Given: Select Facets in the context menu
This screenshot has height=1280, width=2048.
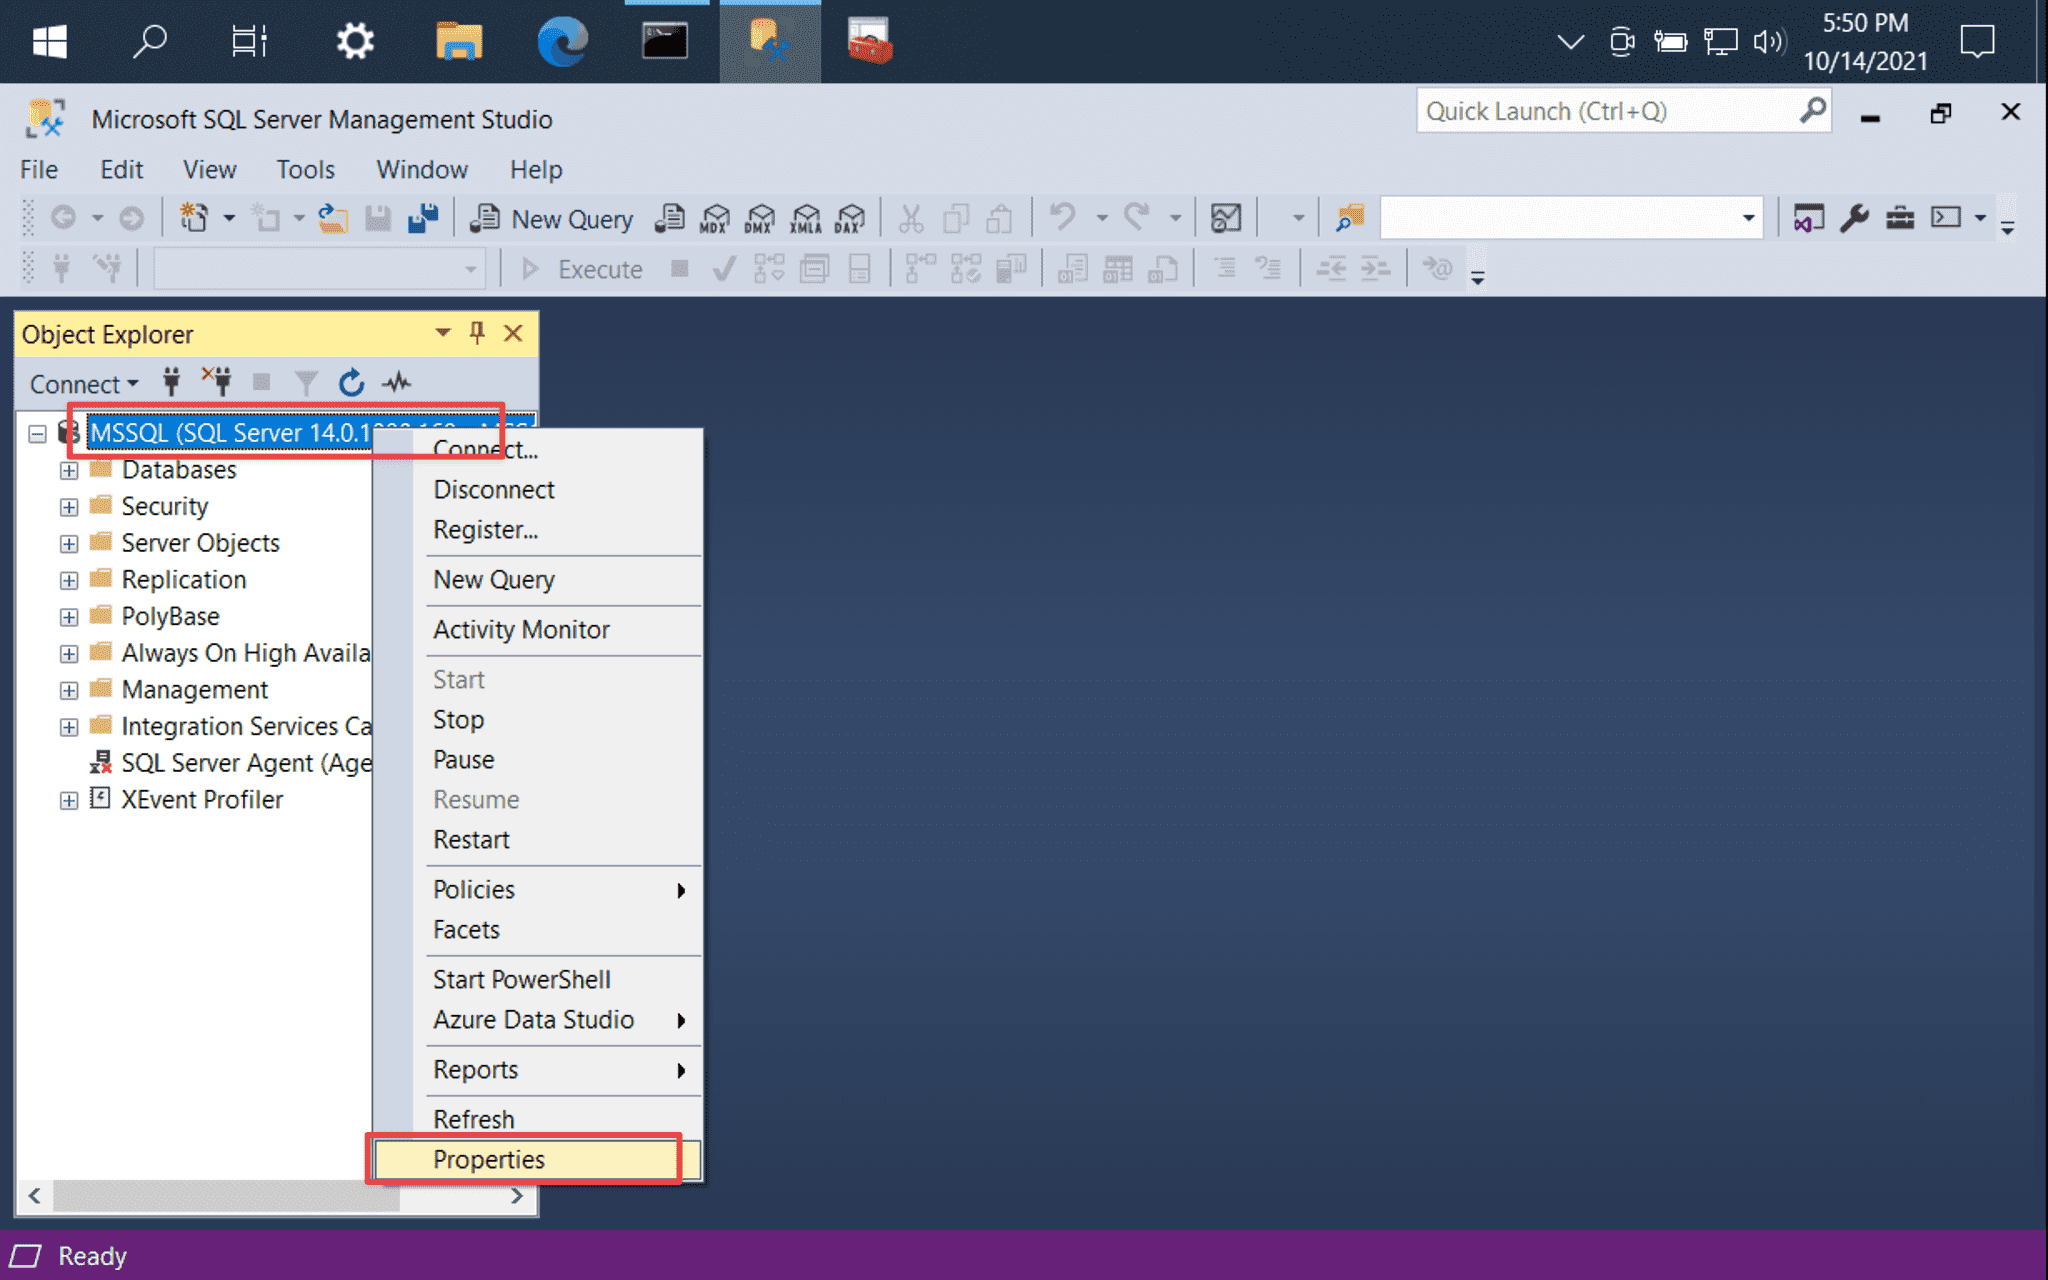Looking at the screenshot, I should [x=537, y=929].
